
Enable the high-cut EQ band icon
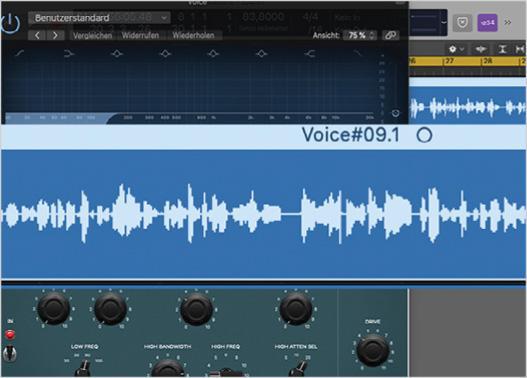358,53
